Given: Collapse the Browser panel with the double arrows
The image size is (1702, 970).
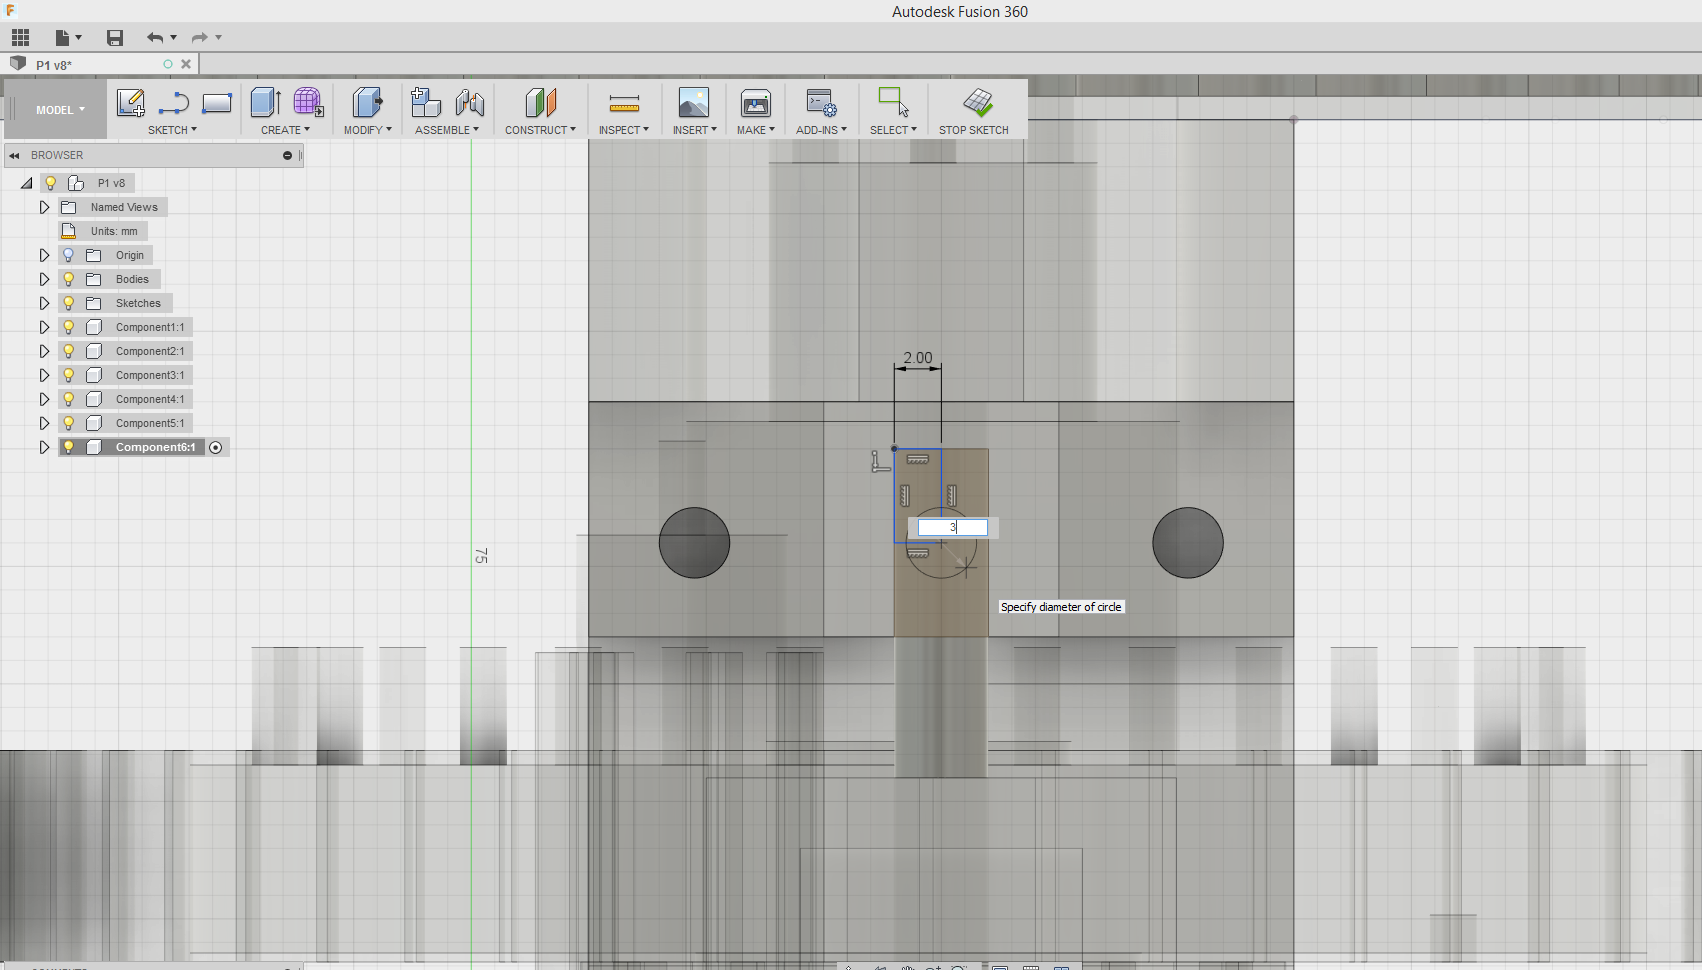Looking at the screenshot, I should click(x=15, y=155).
